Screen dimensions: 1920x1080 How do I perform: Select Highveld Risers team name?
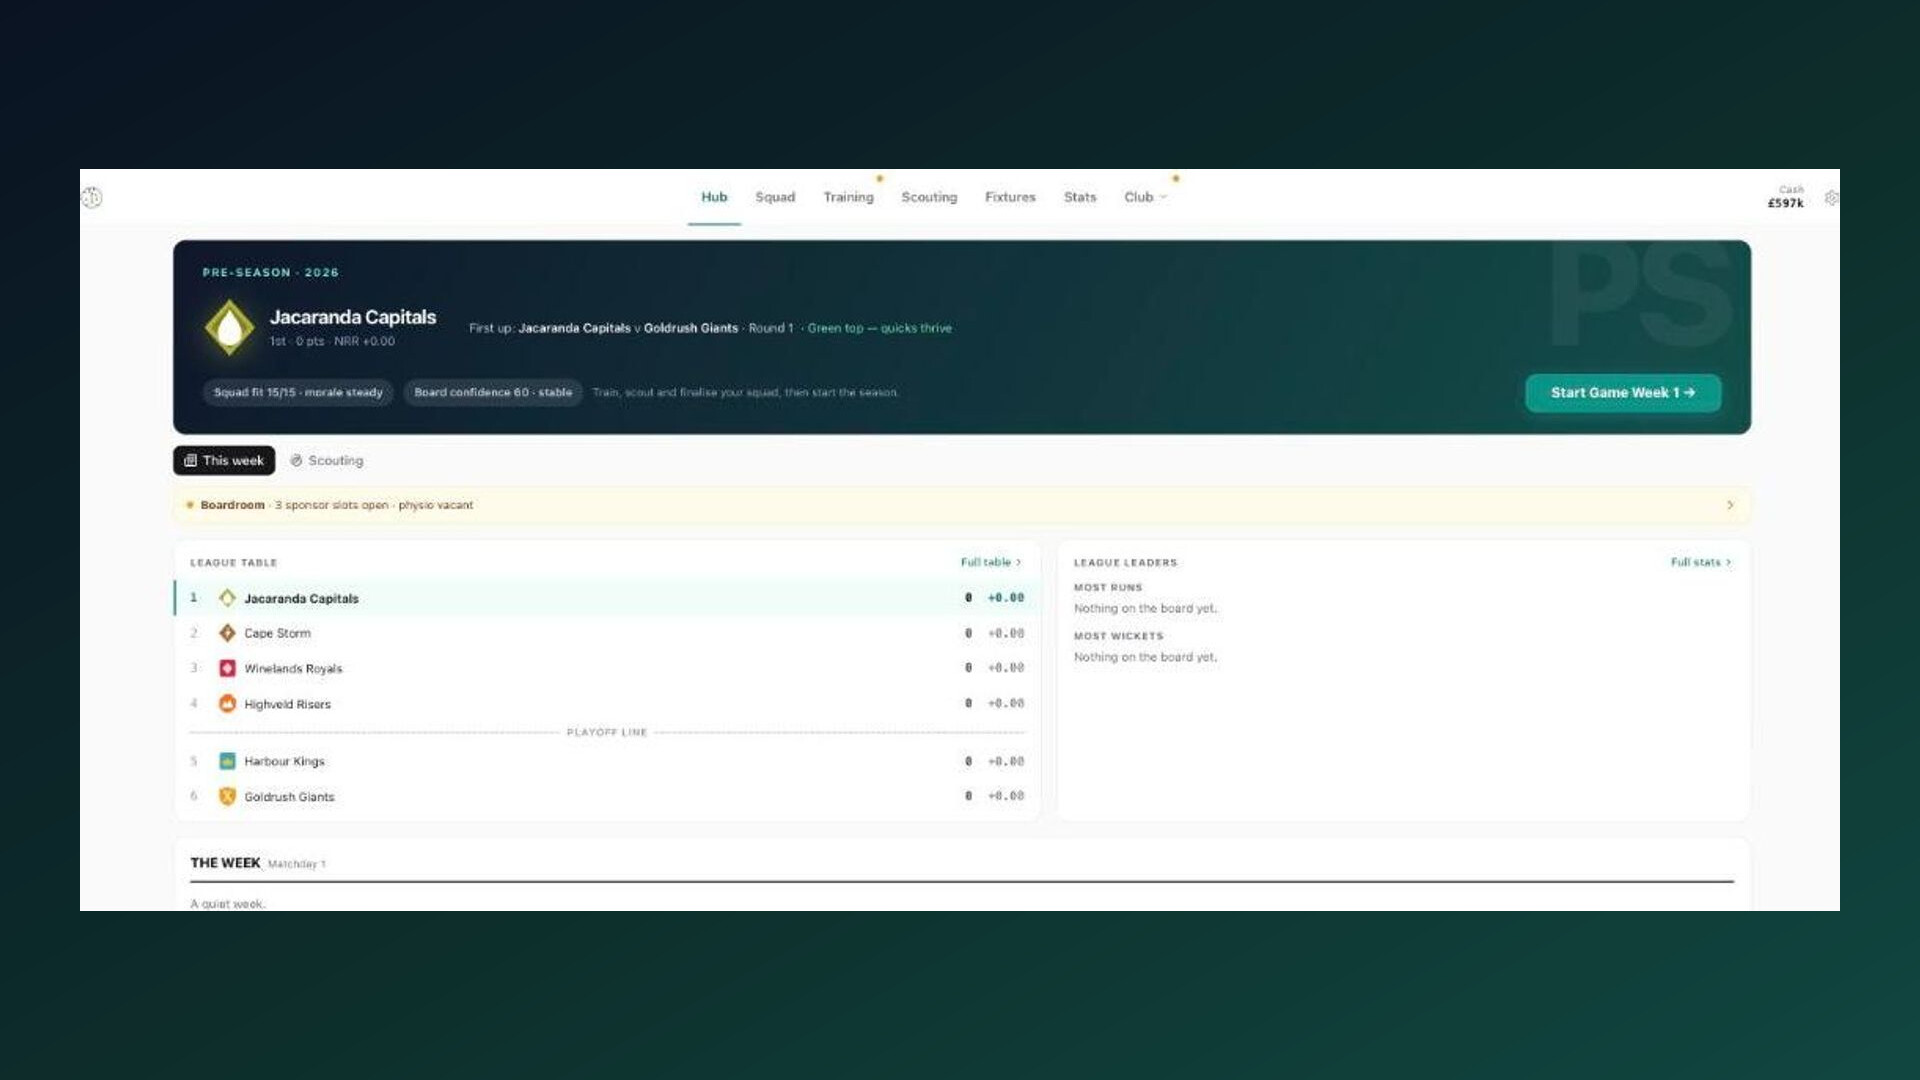pyautogui.click(x=287, y=704)
